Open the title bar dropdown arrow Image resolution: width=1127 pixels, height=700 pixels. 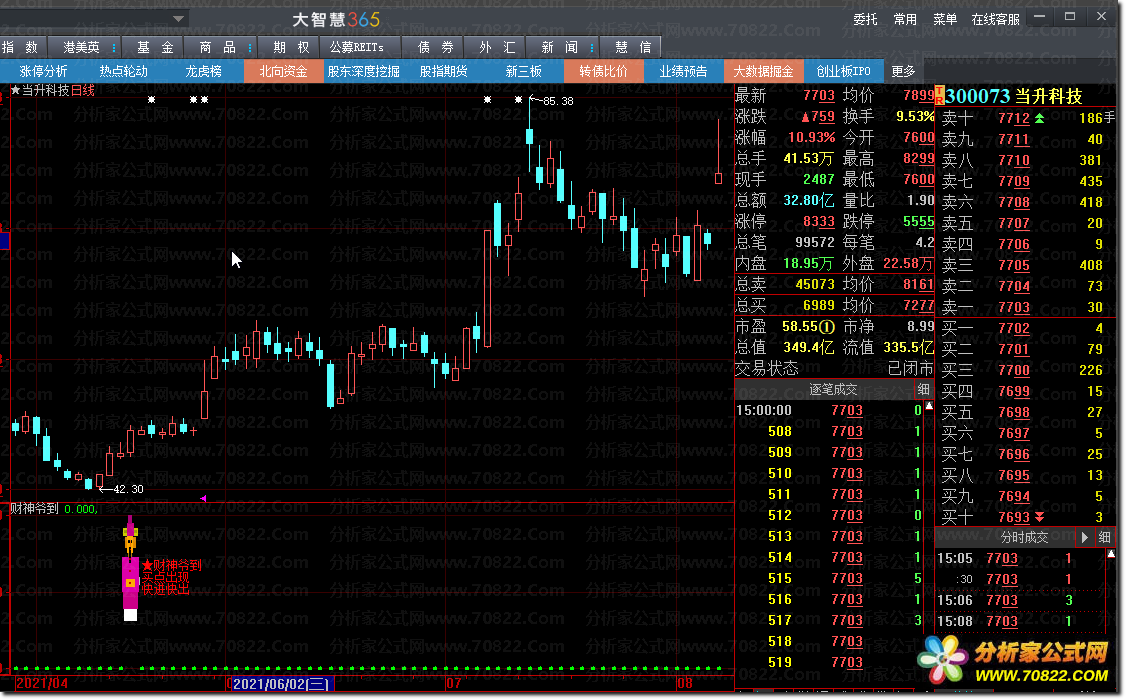(178, 19)
